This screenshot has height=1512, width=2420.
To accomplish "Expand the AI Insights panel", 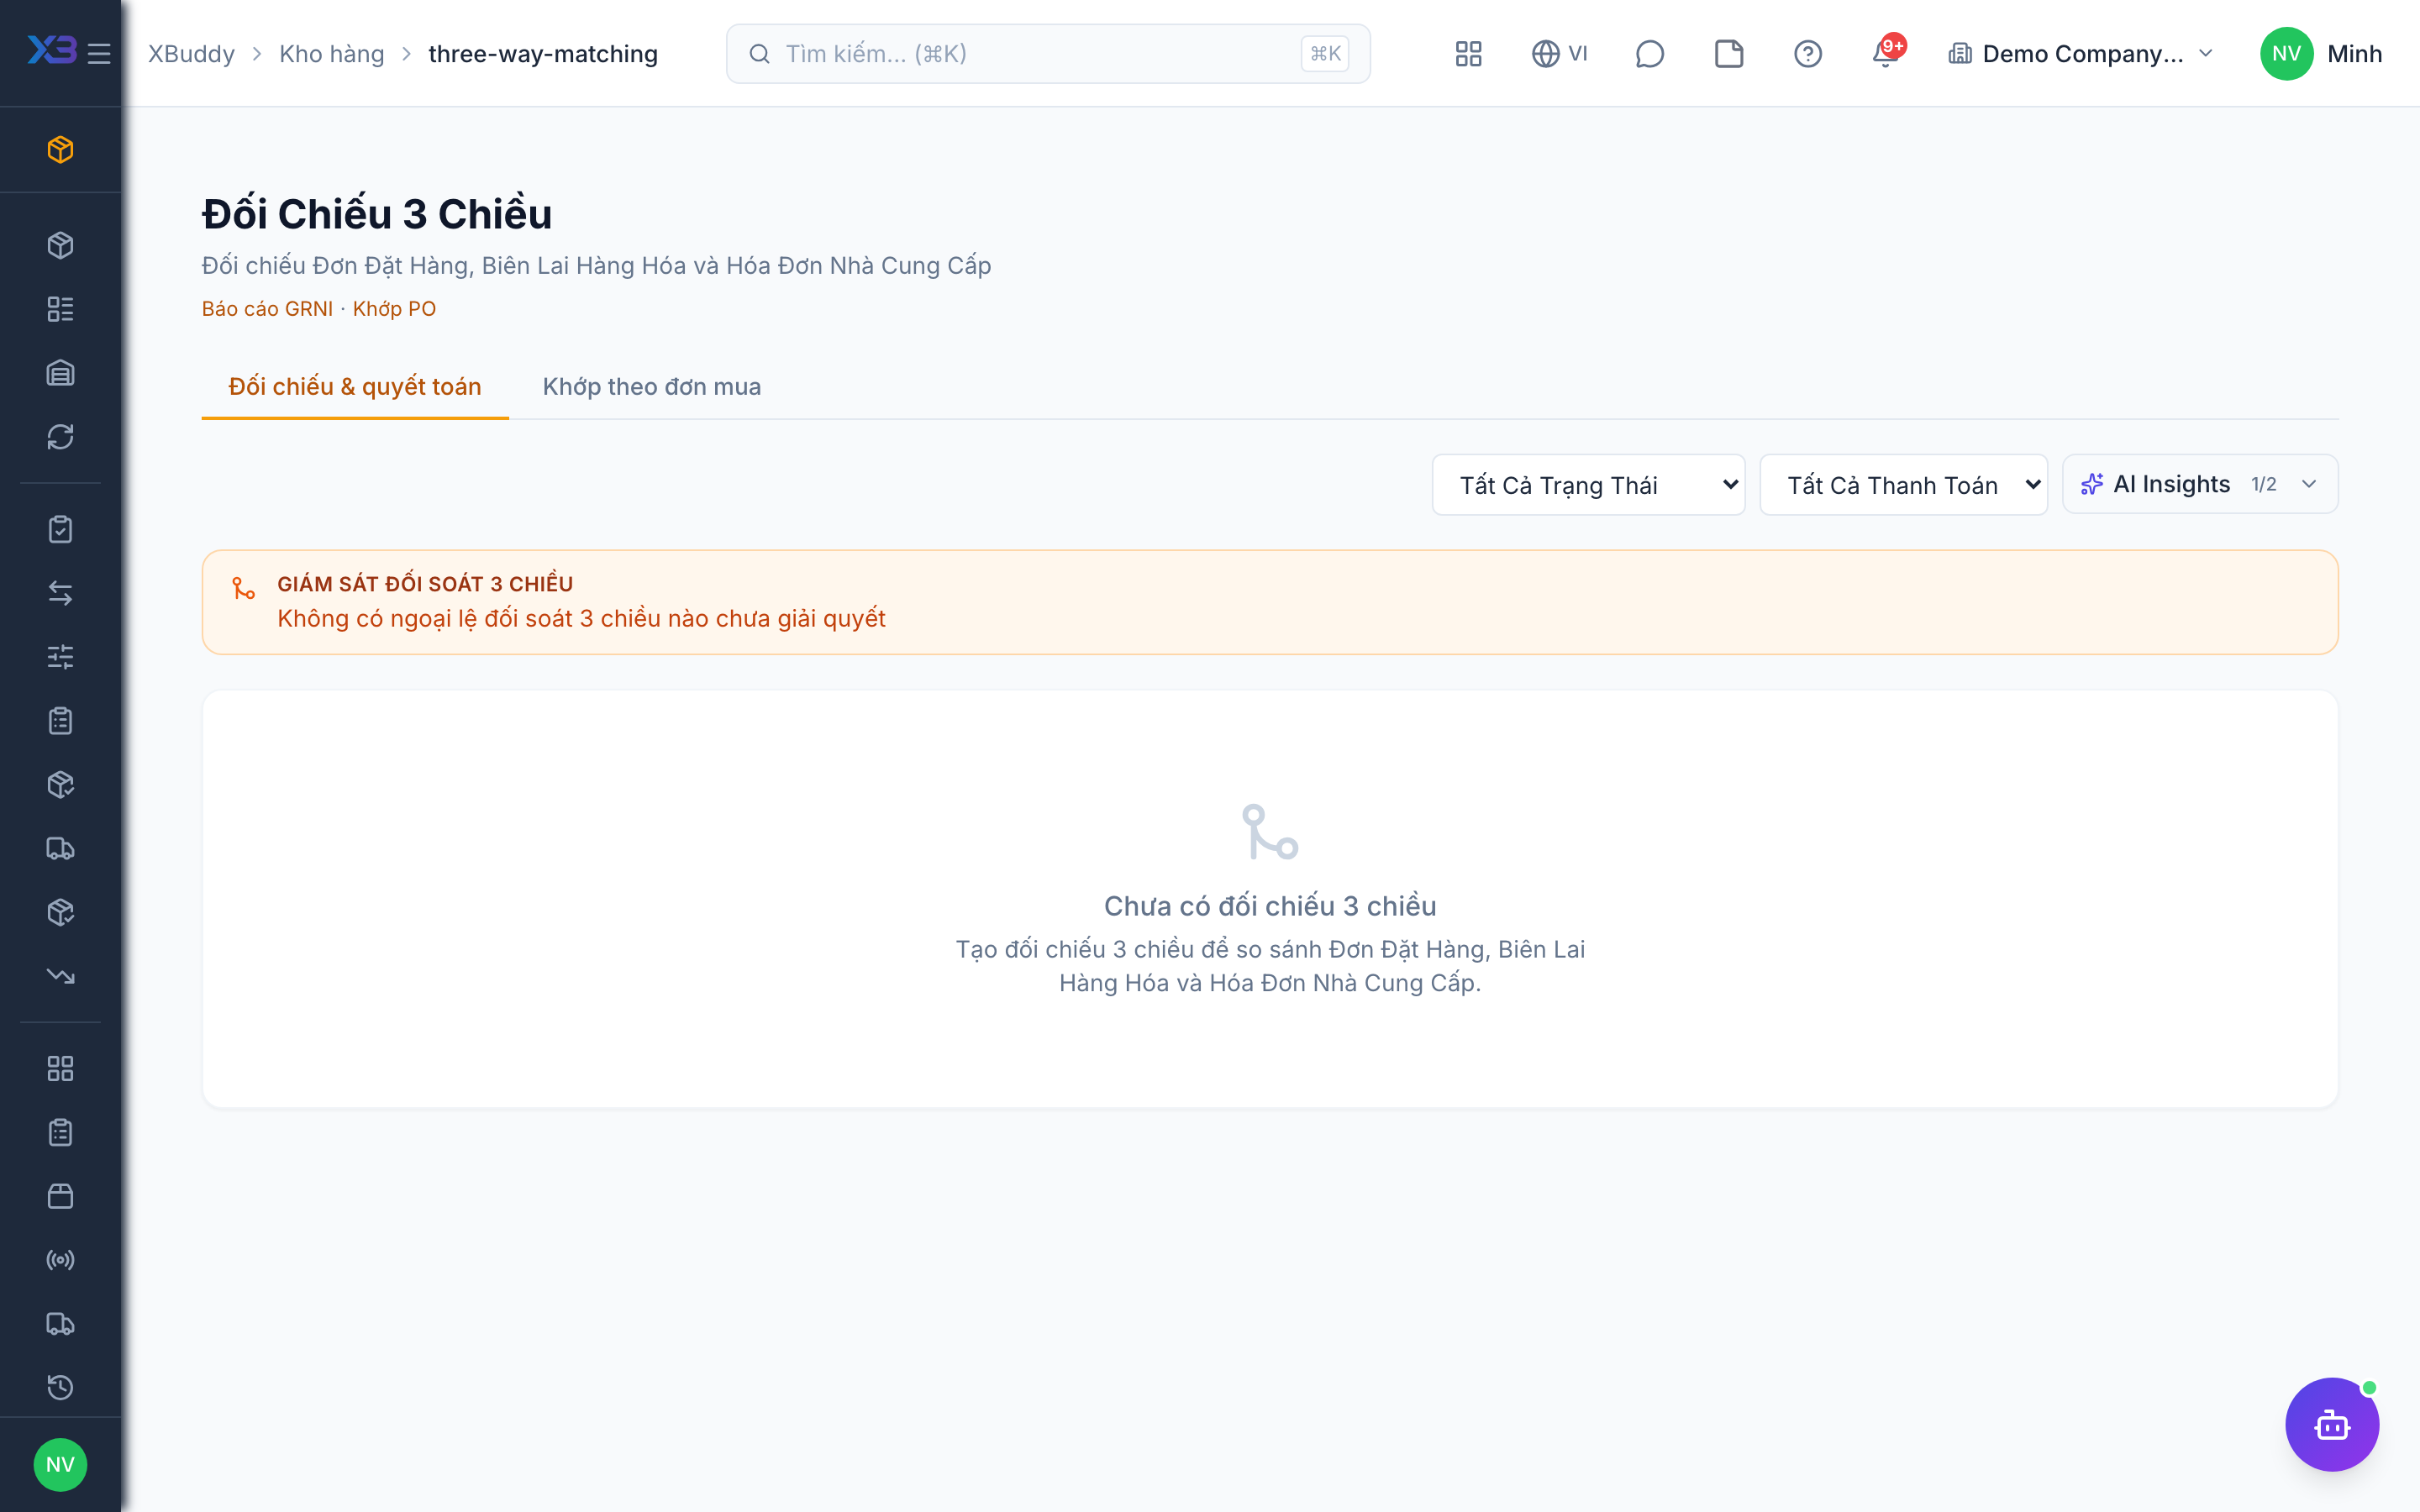I will (2199, 484).
